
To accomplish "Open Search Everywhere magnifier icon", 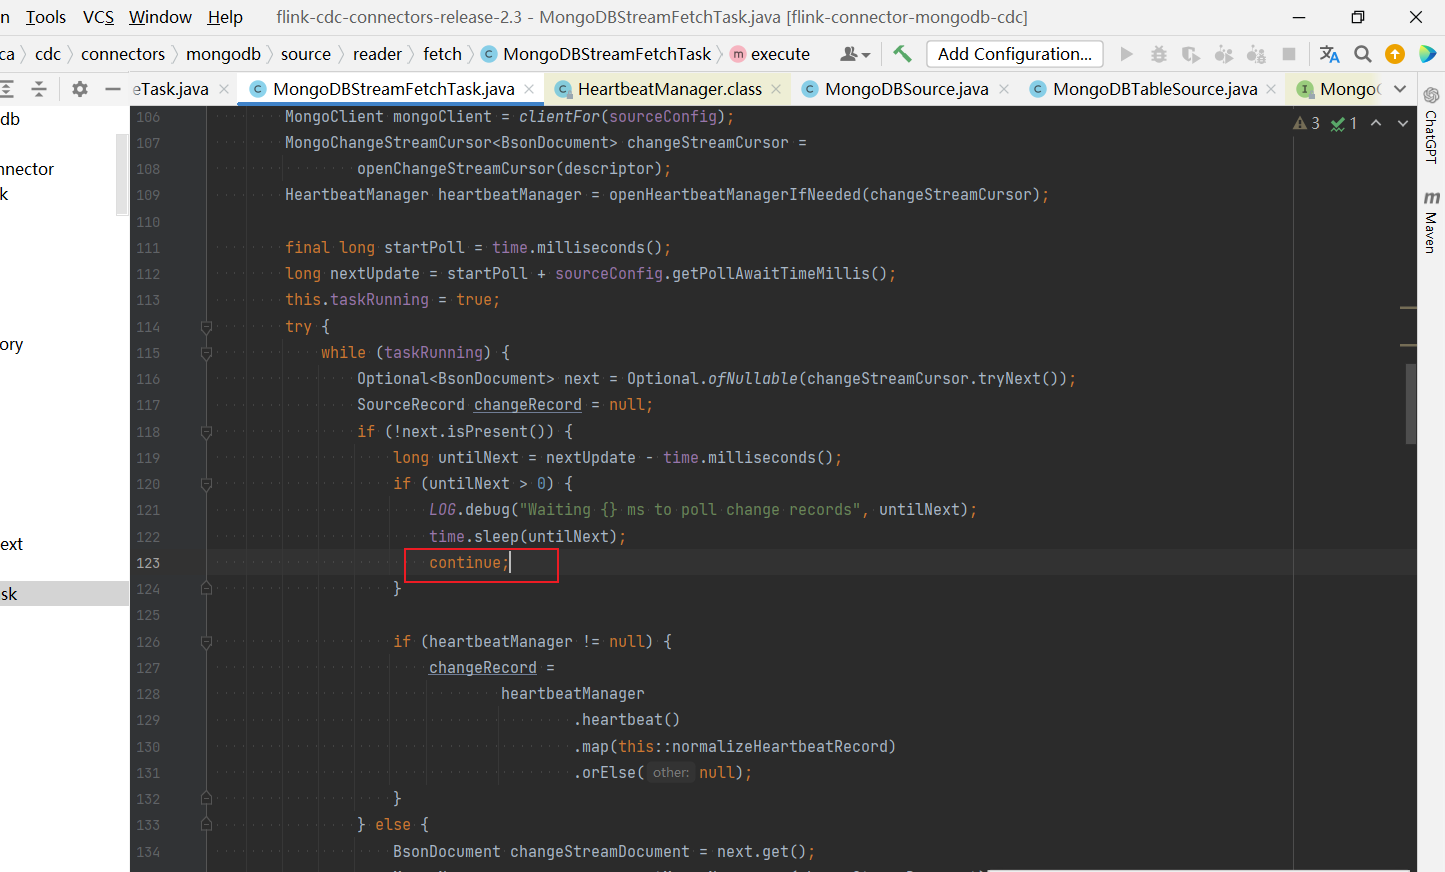I will (x=1363, y=54).
